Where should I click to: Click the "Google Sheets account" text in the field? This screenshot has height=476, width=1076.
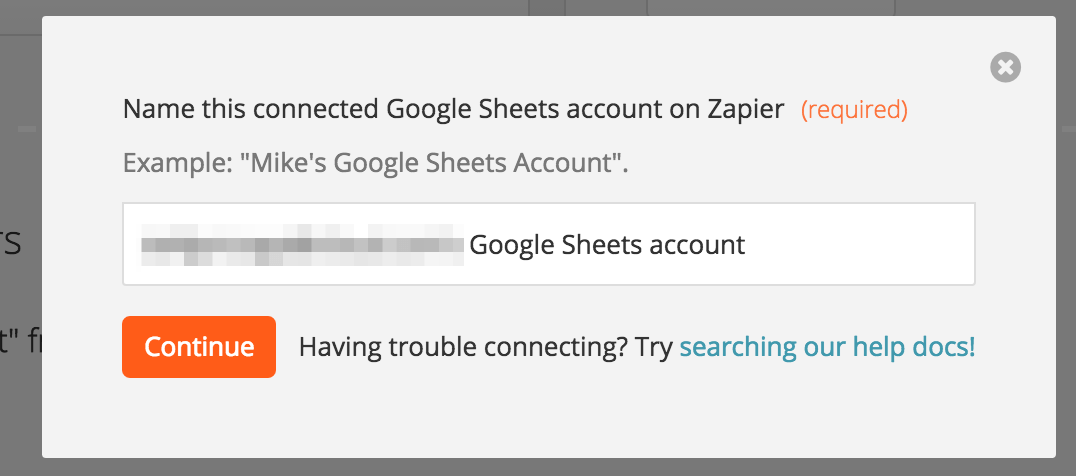[x=607, y=245]
